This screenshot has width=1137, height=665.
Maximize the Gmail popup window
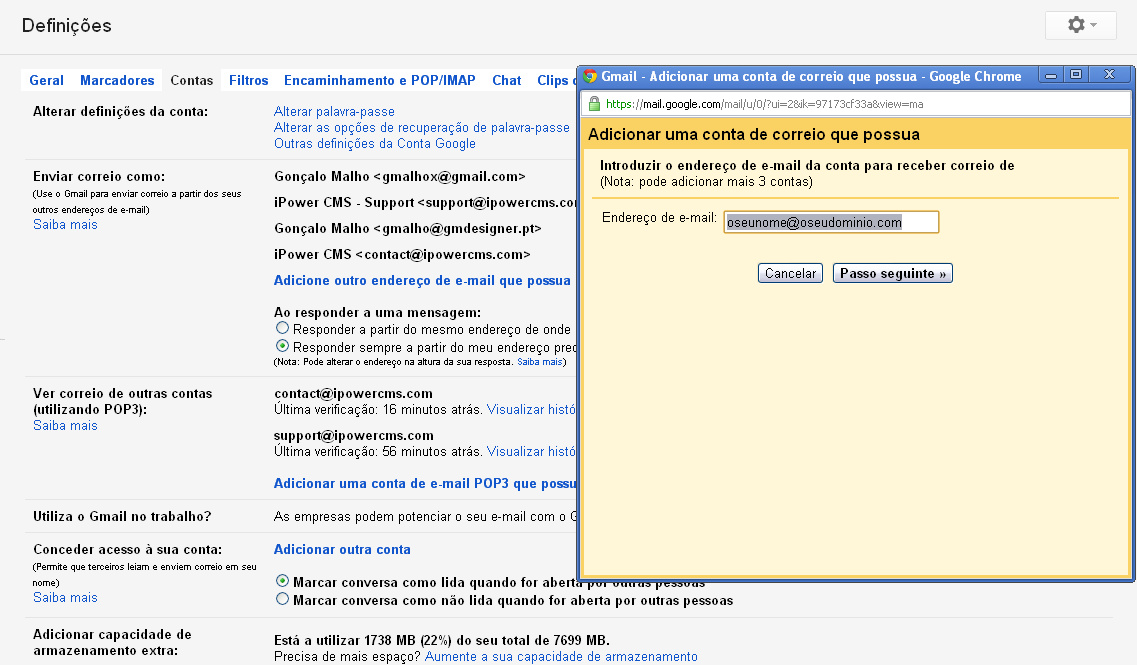click(x=1076, y=74)
